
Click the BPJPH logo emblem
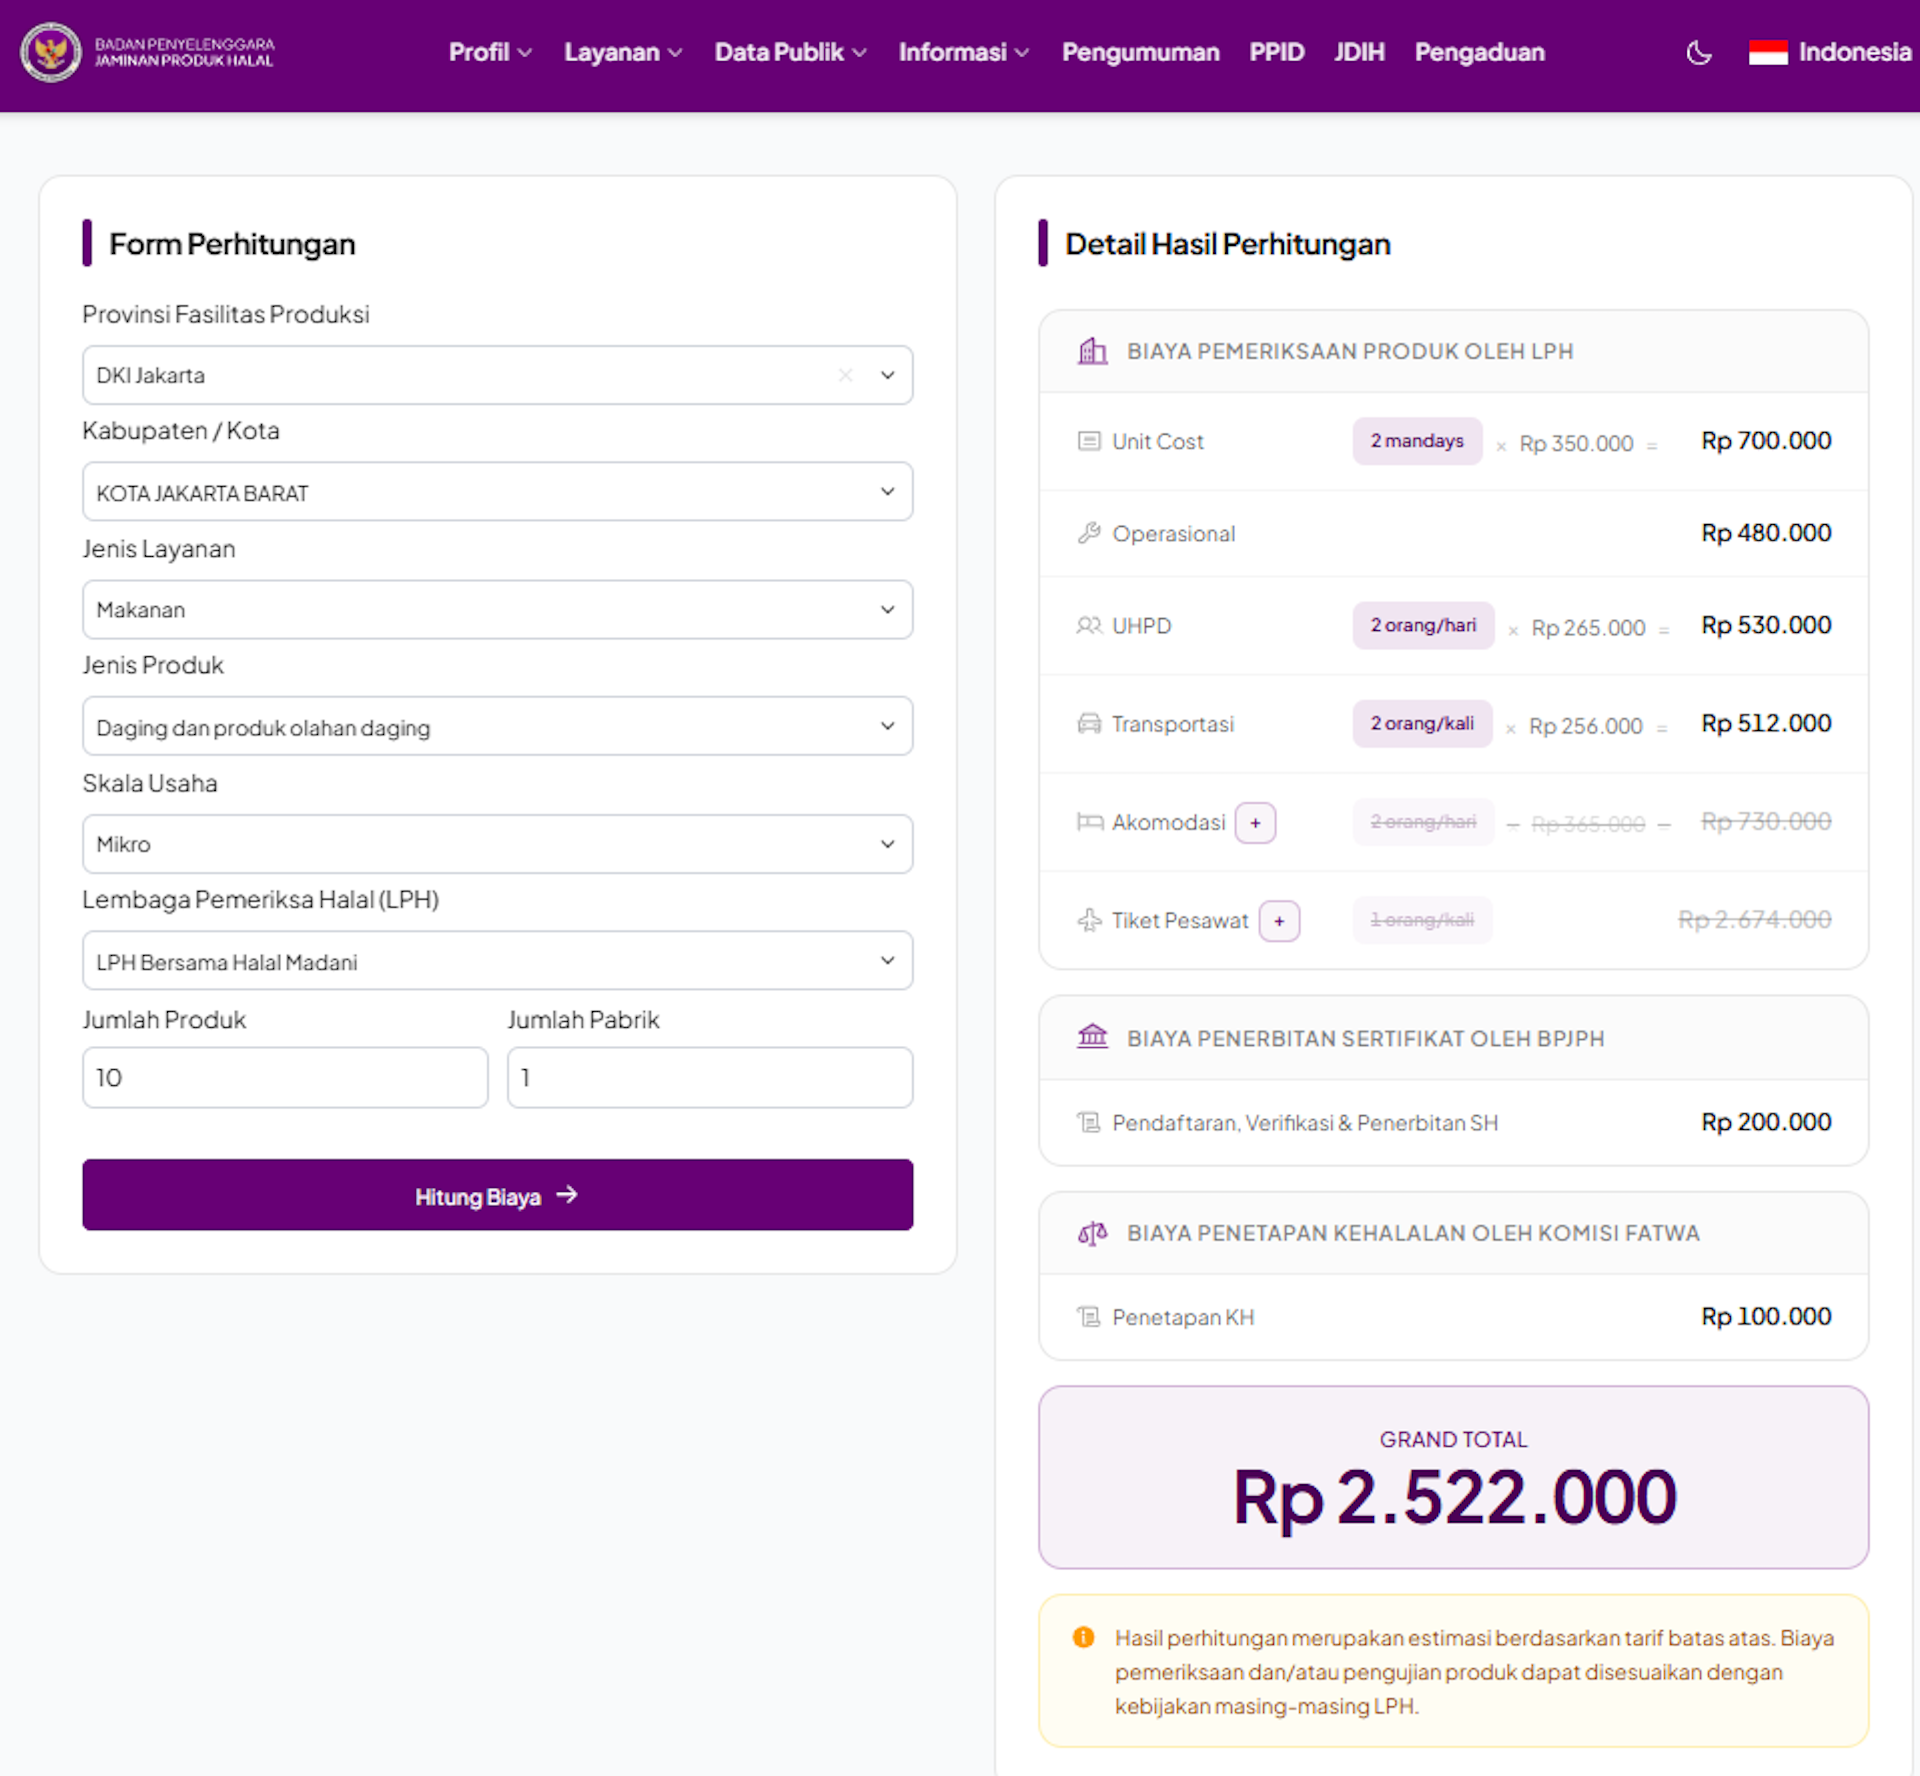(x=51, y=52)
